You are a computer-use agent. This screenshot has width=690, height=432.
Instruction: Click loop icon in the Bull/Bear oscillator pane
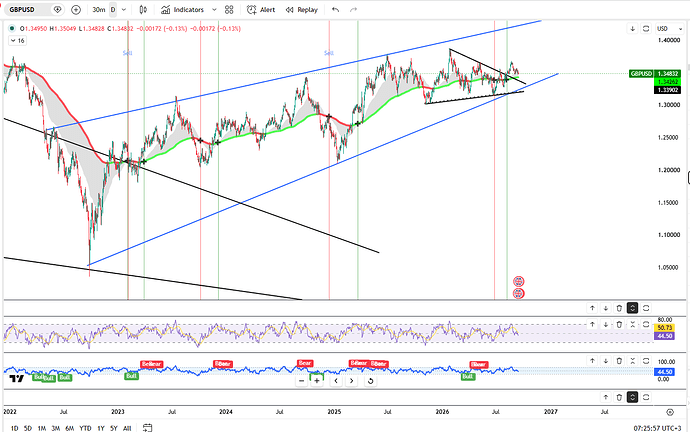(646, 361)
